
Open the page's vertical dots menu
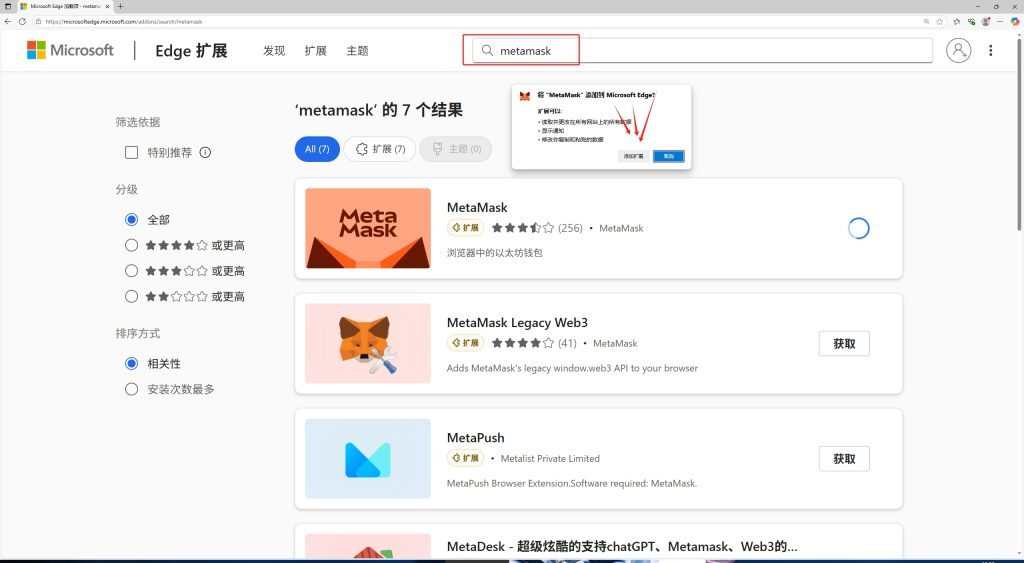pos(991,50)
